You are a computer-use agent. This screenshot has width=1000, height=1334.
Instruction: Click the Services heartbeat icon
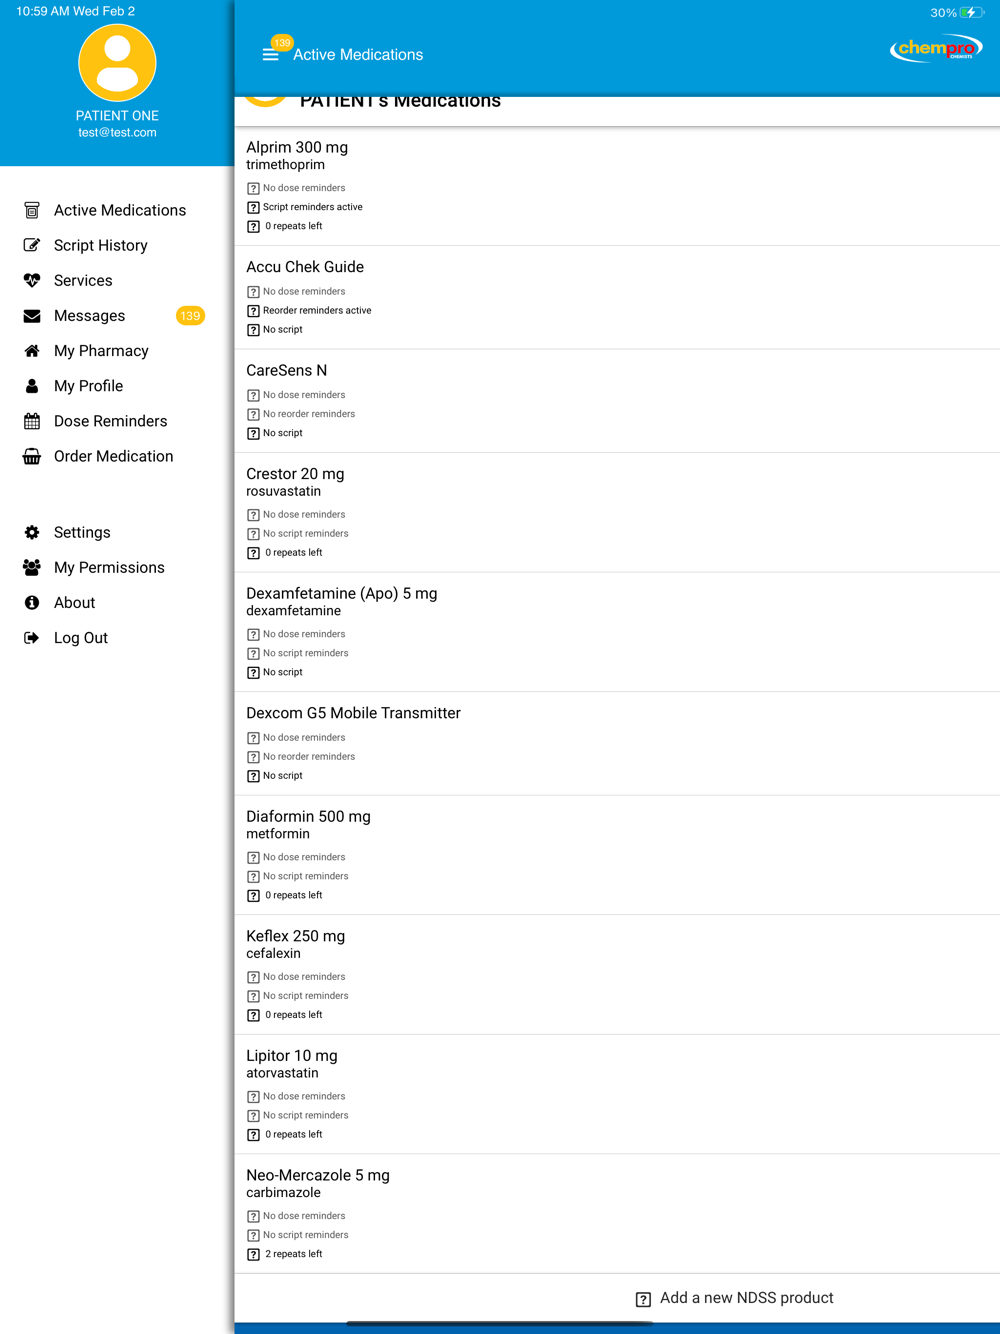(x=32, y=281)
